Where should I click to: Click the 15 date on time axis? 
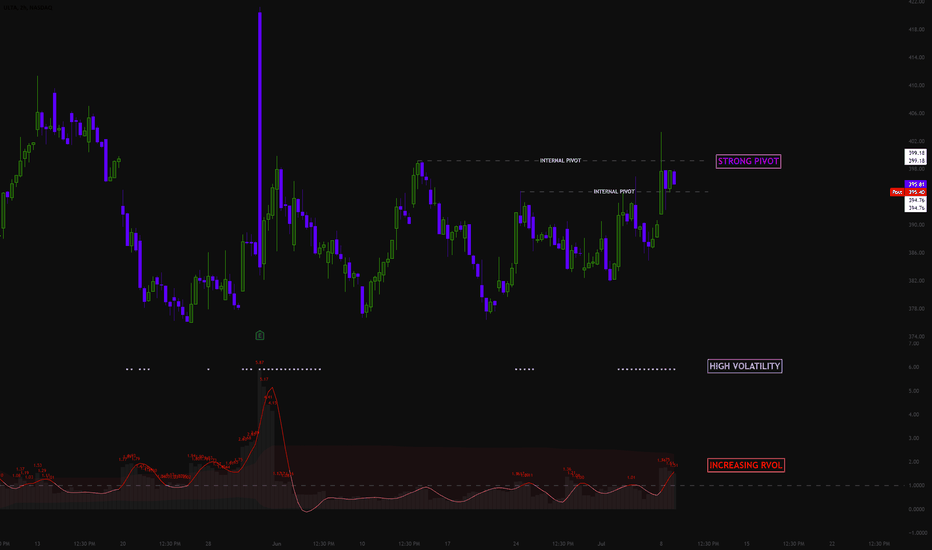[x=747, y=543]
